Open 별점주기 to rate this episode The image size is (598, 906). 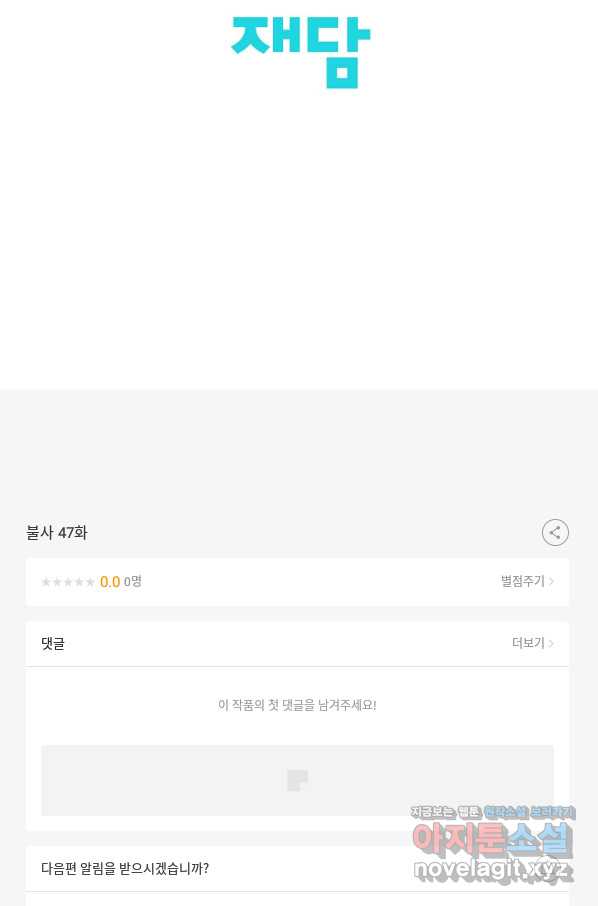(523, 581)
